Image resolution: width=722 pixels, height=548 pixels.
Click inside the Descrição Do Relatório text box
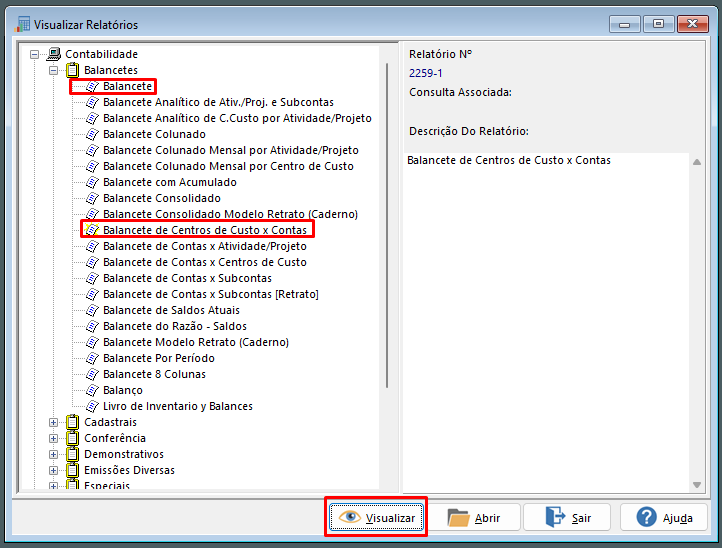(546, 322)
